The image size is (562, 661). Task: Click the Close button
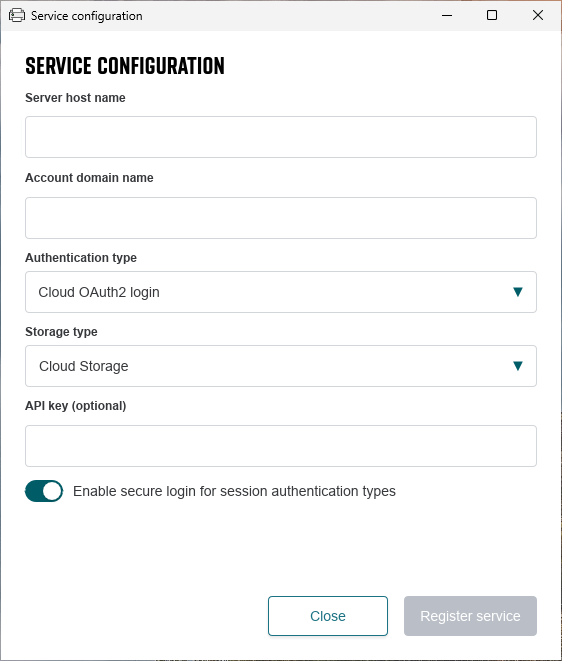[328, 616]
